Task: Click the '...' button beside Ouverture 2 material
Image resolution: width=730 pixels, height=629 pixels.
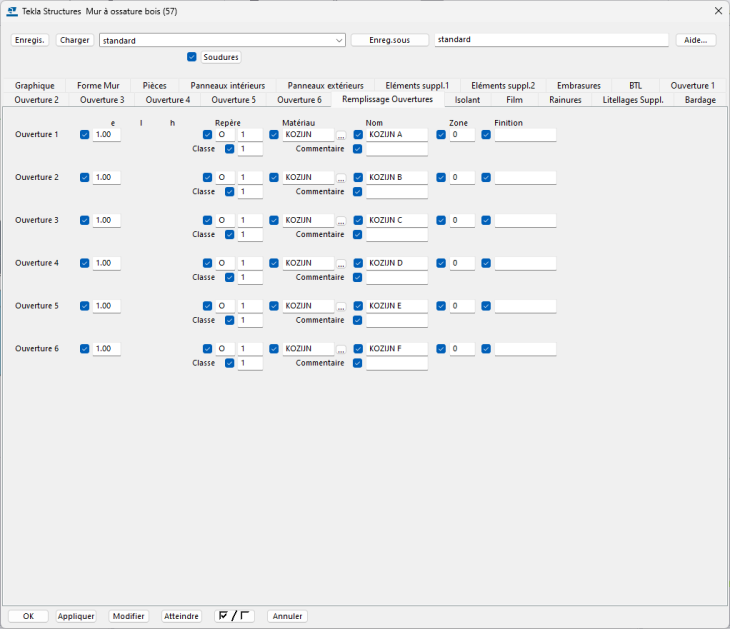Action: pyautogui.click(x=341, y=178)
